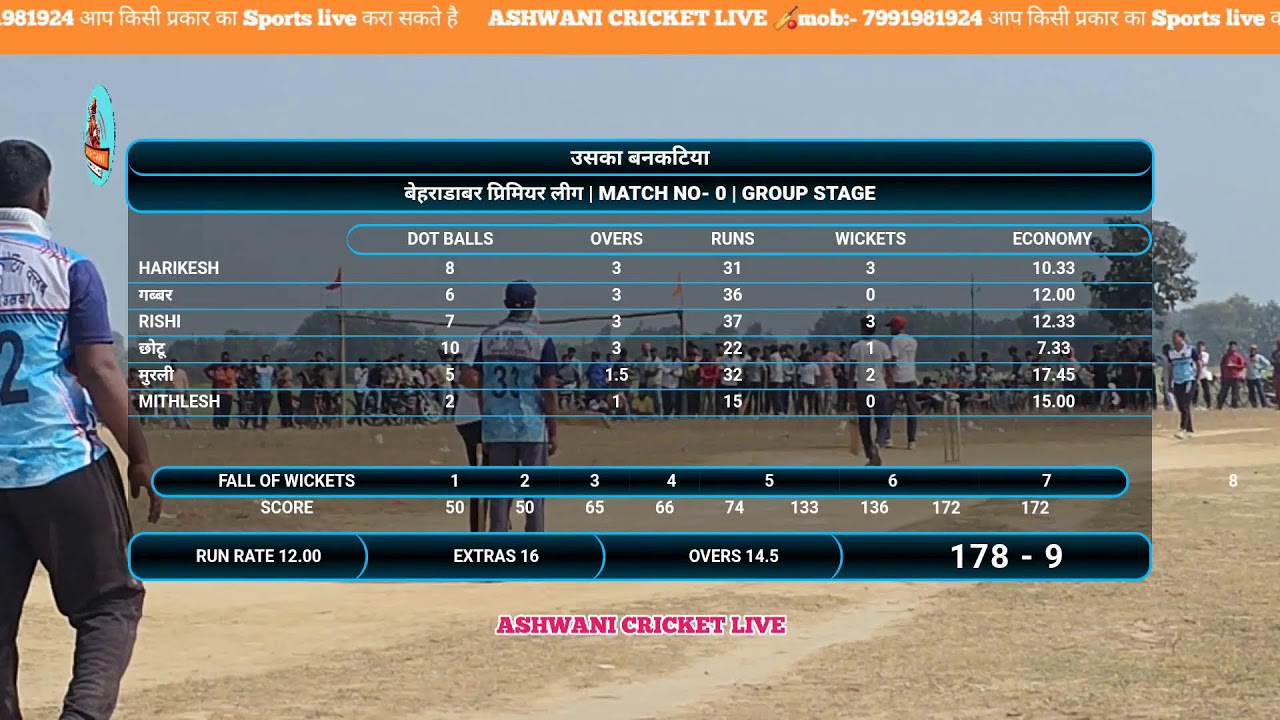Click fall-of-wicket score 74

click(734, 508)
